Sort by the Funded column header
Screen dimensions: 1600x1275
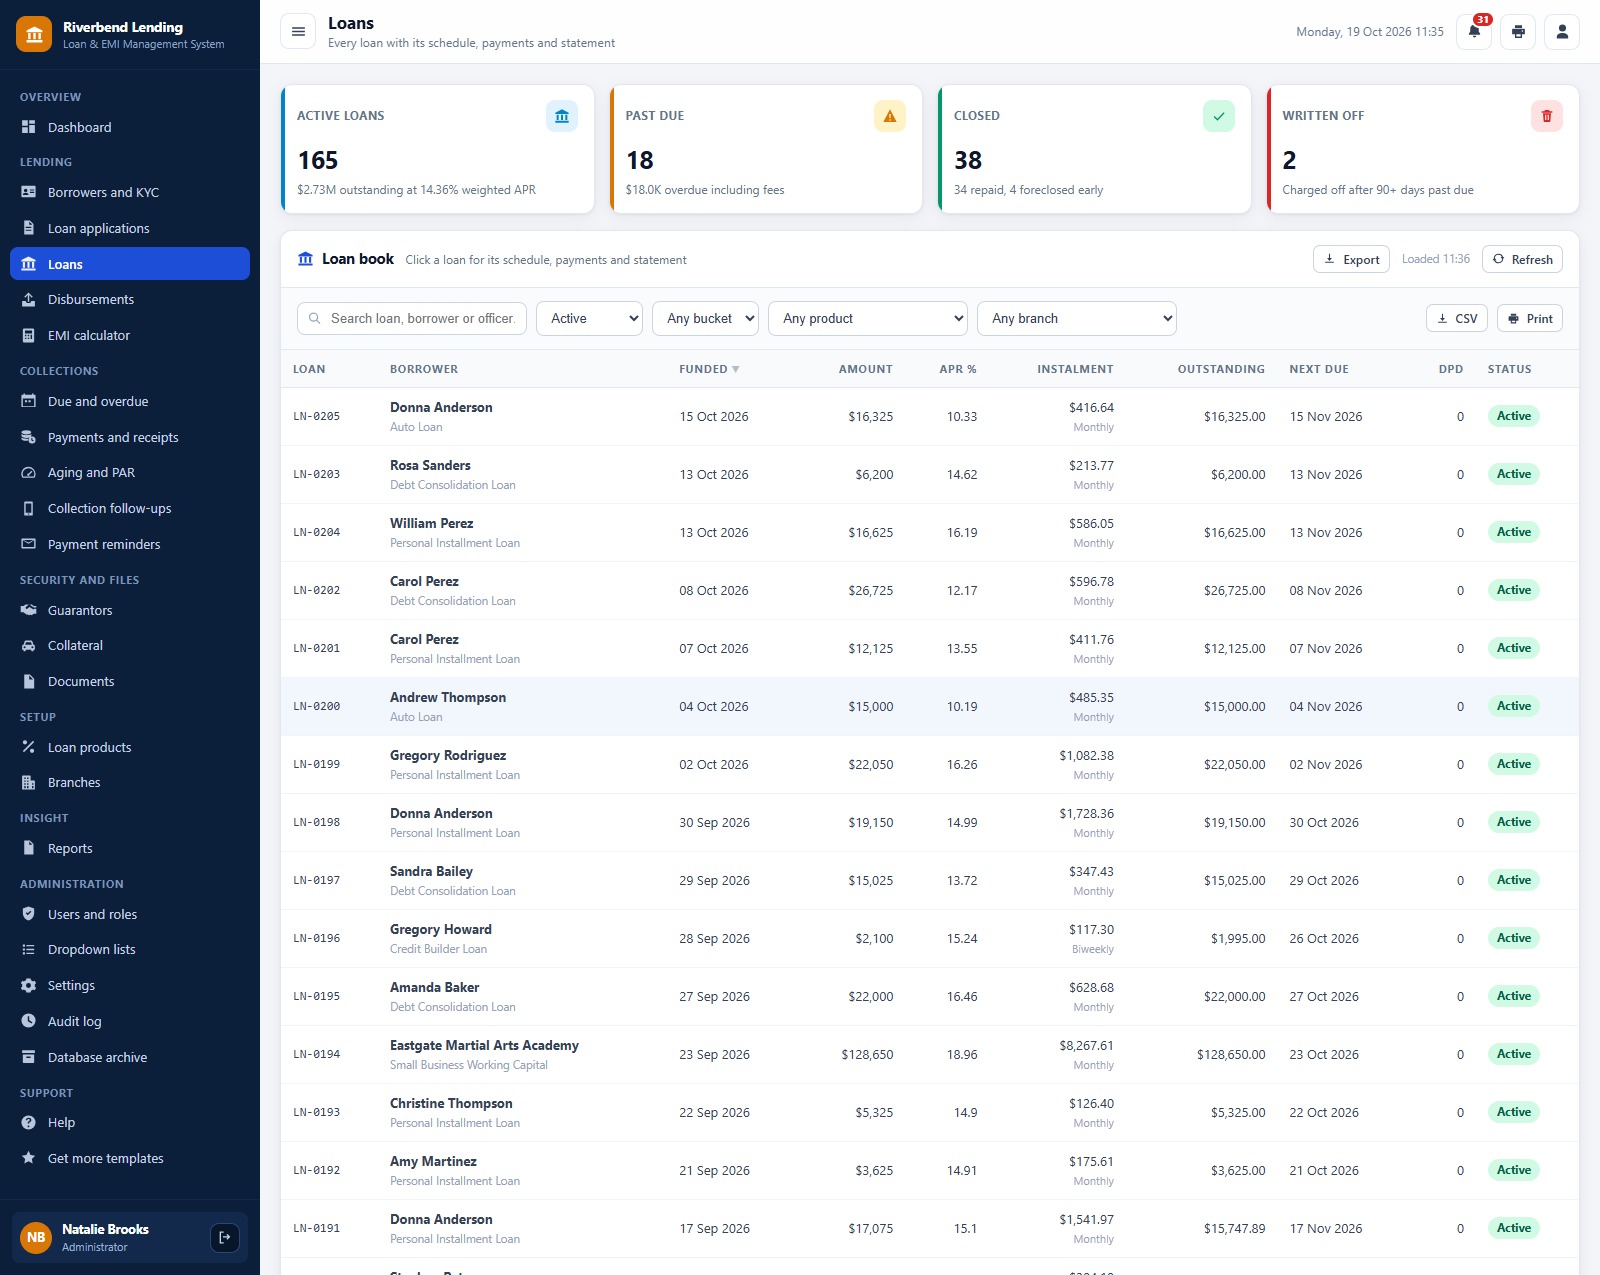click(709, 369)
